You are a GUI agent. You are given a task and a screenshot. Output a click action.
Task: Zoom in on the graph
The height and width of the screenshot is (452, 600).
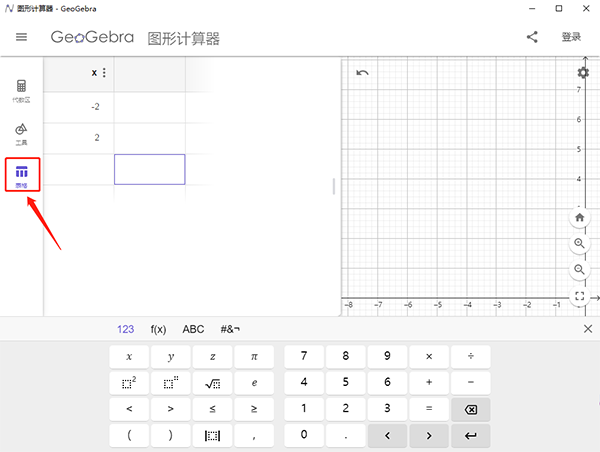pyautogui.click(x=579, y=243)
